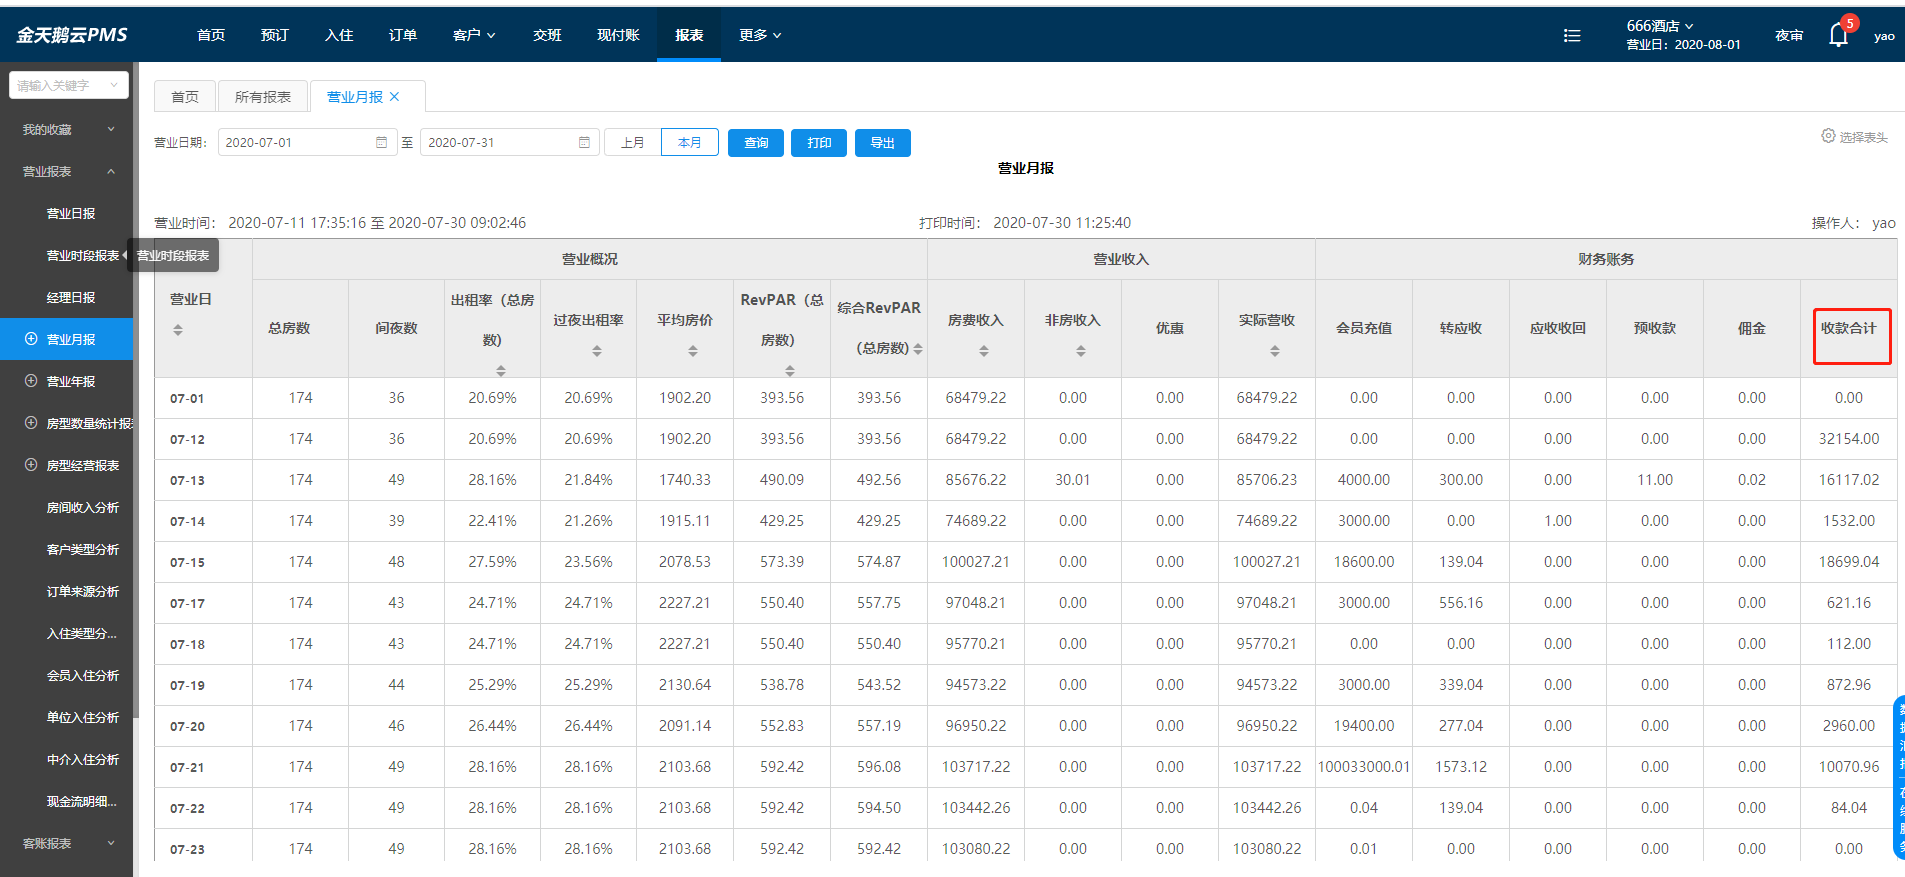
Task: Sort by 实际营收 column arrows
Action: [x=1275, y=351]
